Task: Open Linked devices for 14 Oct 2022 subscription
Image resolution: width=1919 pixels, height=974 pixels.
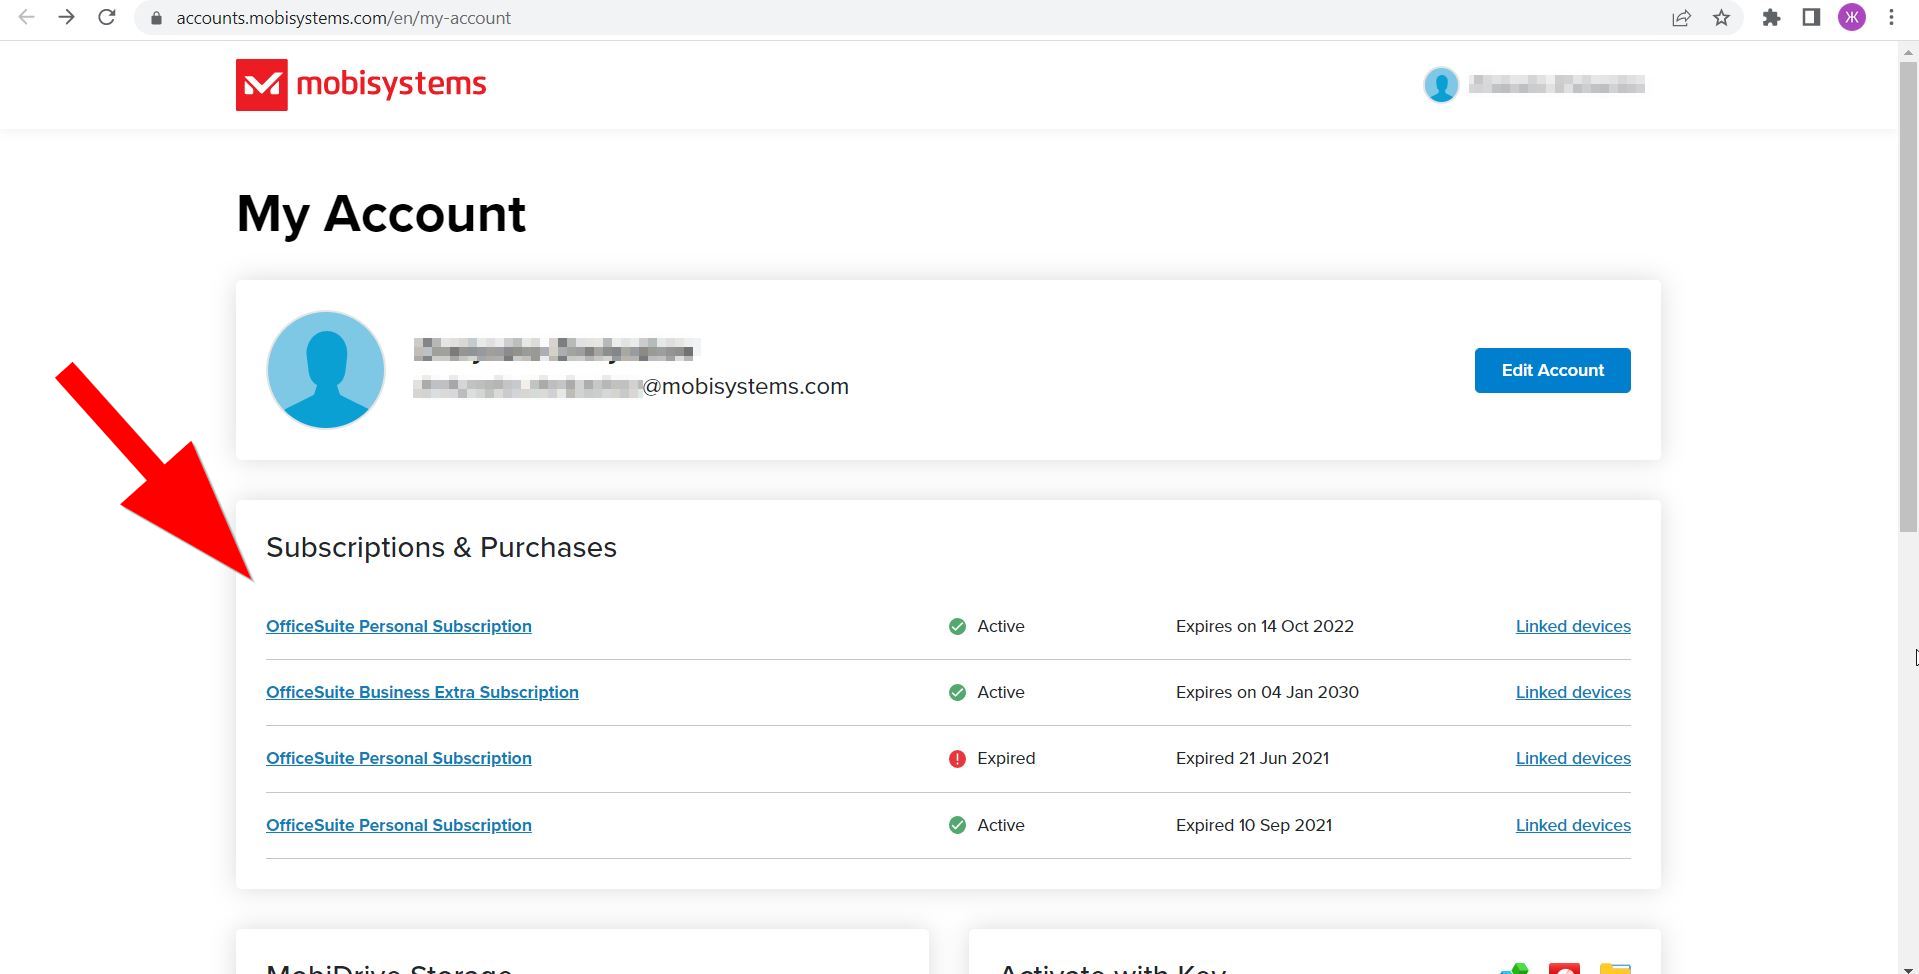Action: tap(1573, 626)
